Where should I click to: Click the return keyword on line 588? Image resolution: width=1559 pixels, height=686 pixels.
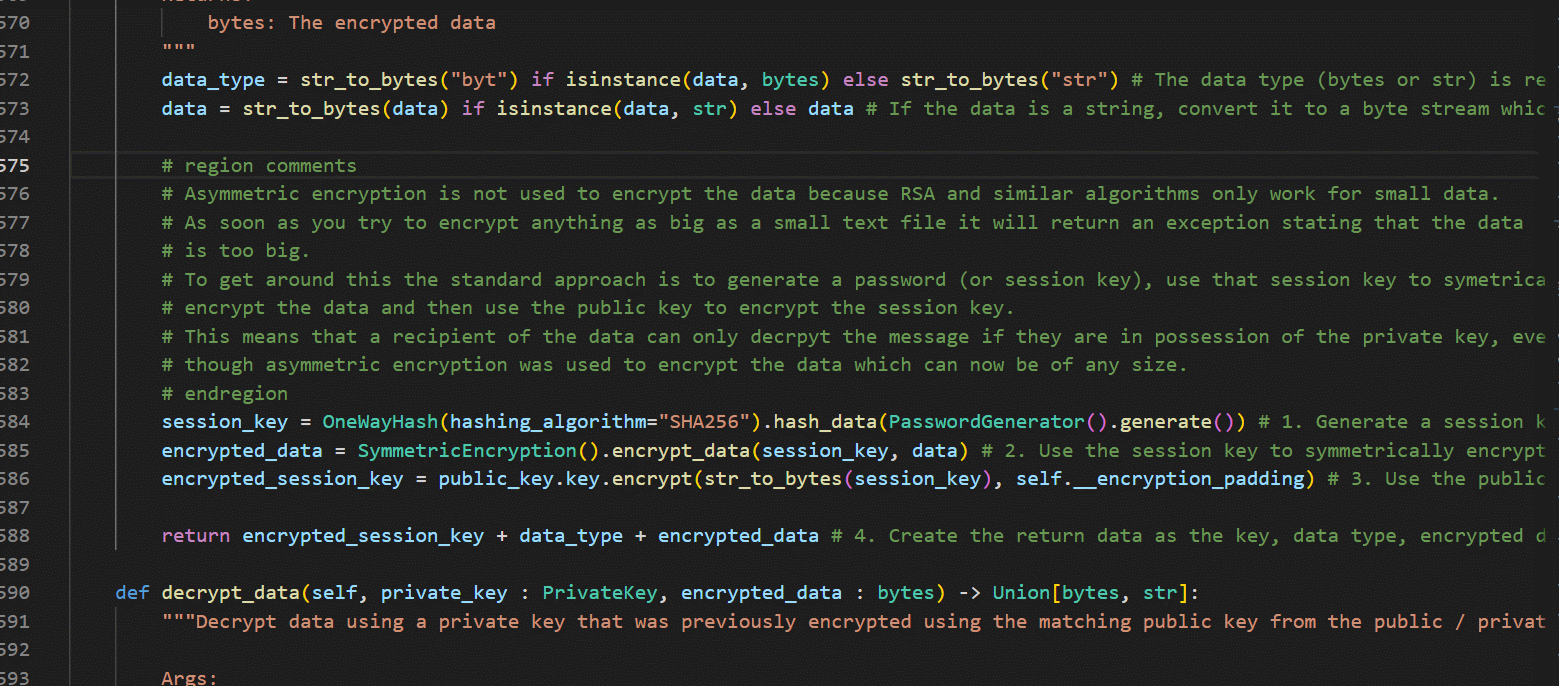click(195, 536)
